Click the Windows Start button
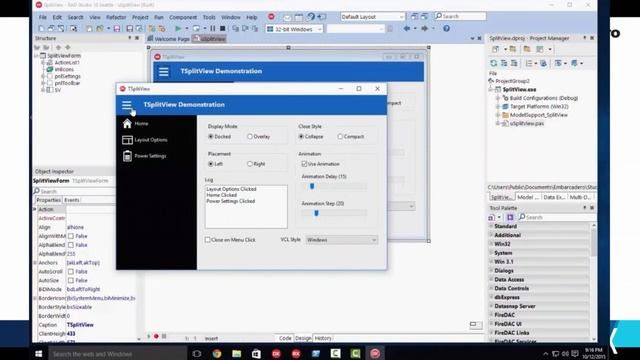This screenshot has height=360, width=640. pyautogui.click(x=39, y=354)
